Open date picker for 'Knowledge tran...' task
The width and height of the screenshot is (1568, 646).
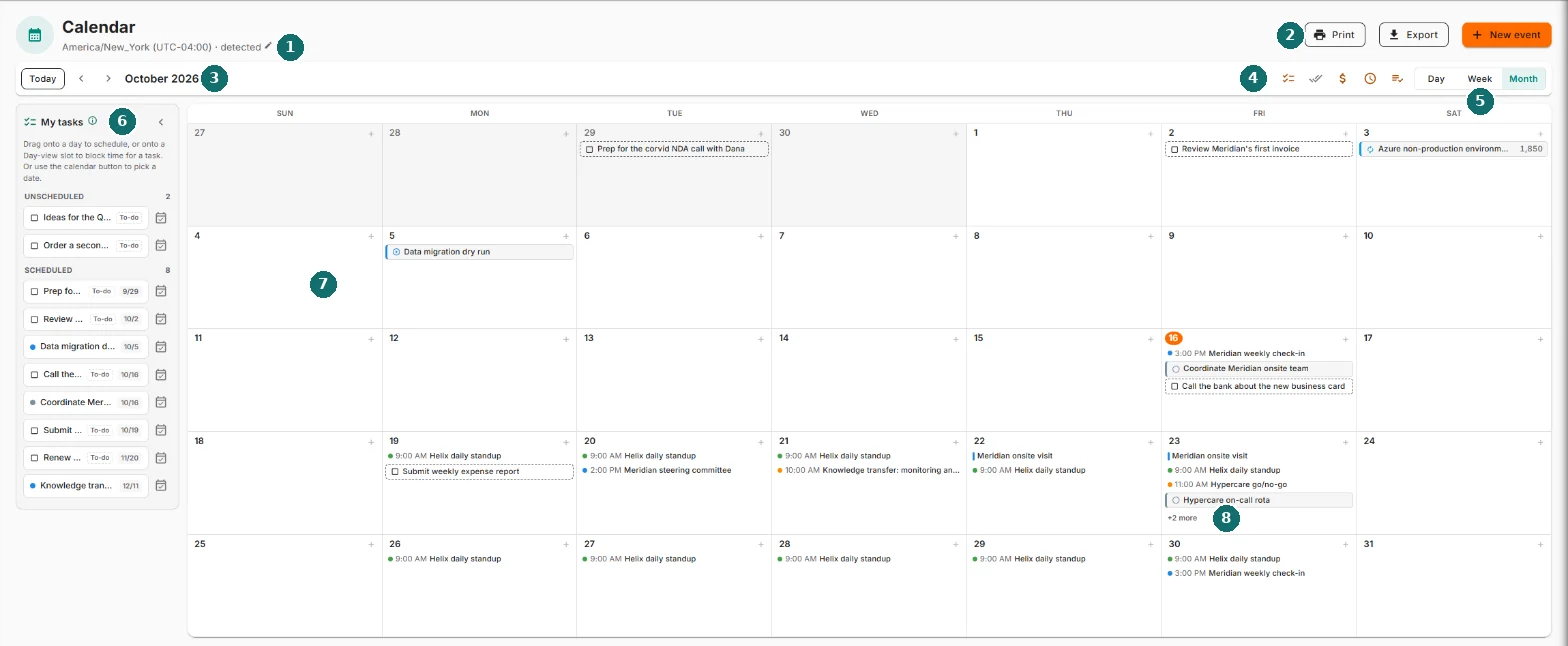pos(160,486)
